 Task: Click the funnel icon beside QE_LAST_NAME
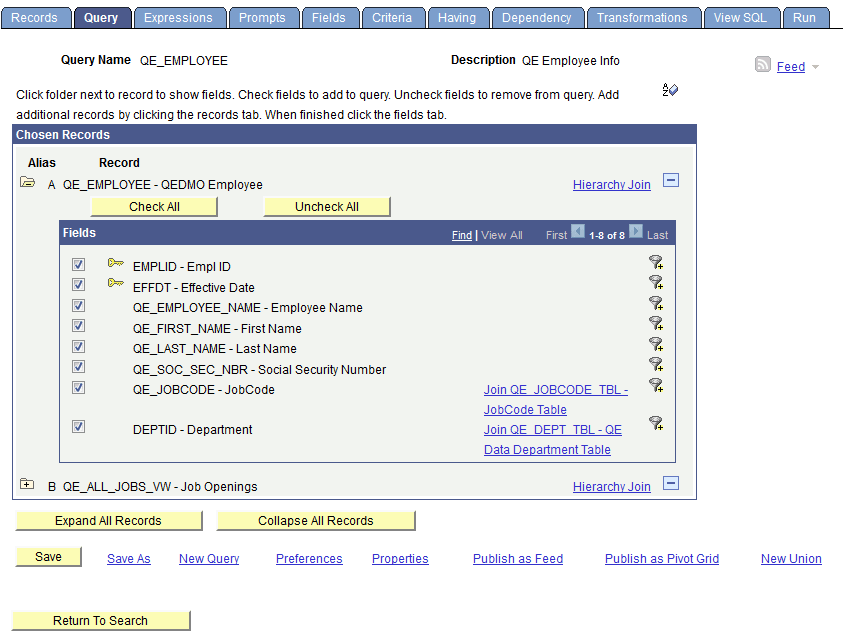tap(656, 344)
